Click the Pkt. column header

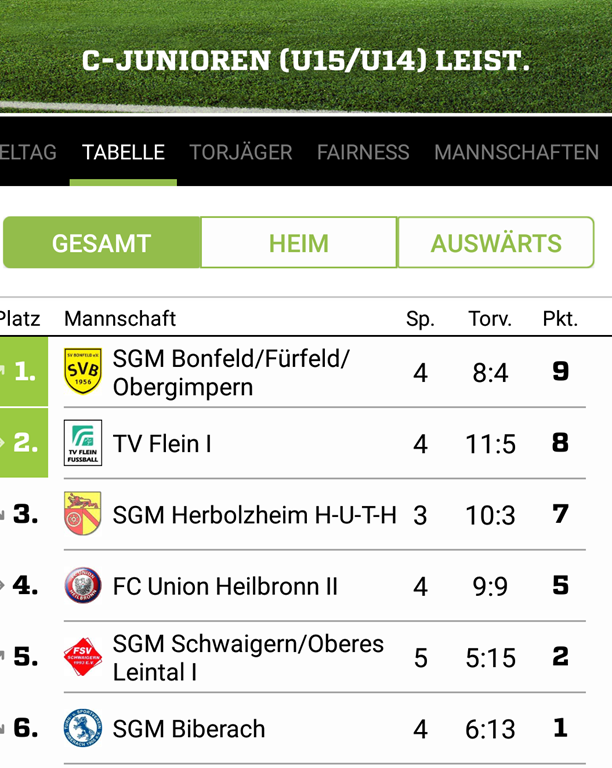[560, 319]
